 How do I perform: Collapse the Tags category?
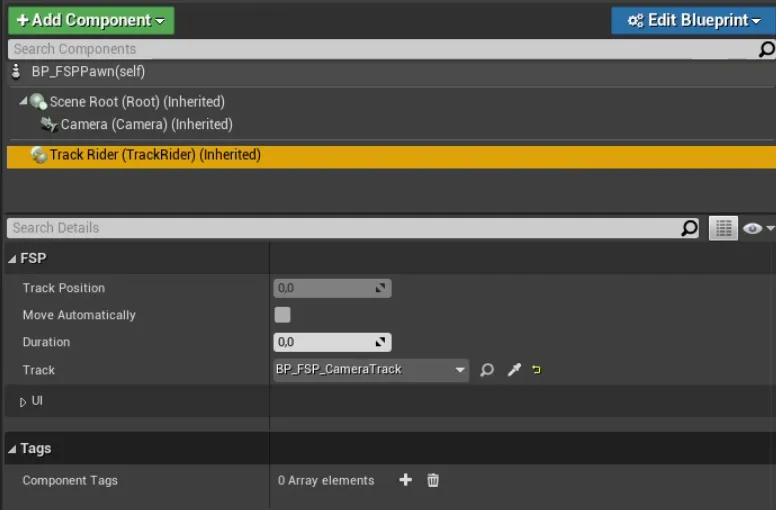tap(12, 449)
